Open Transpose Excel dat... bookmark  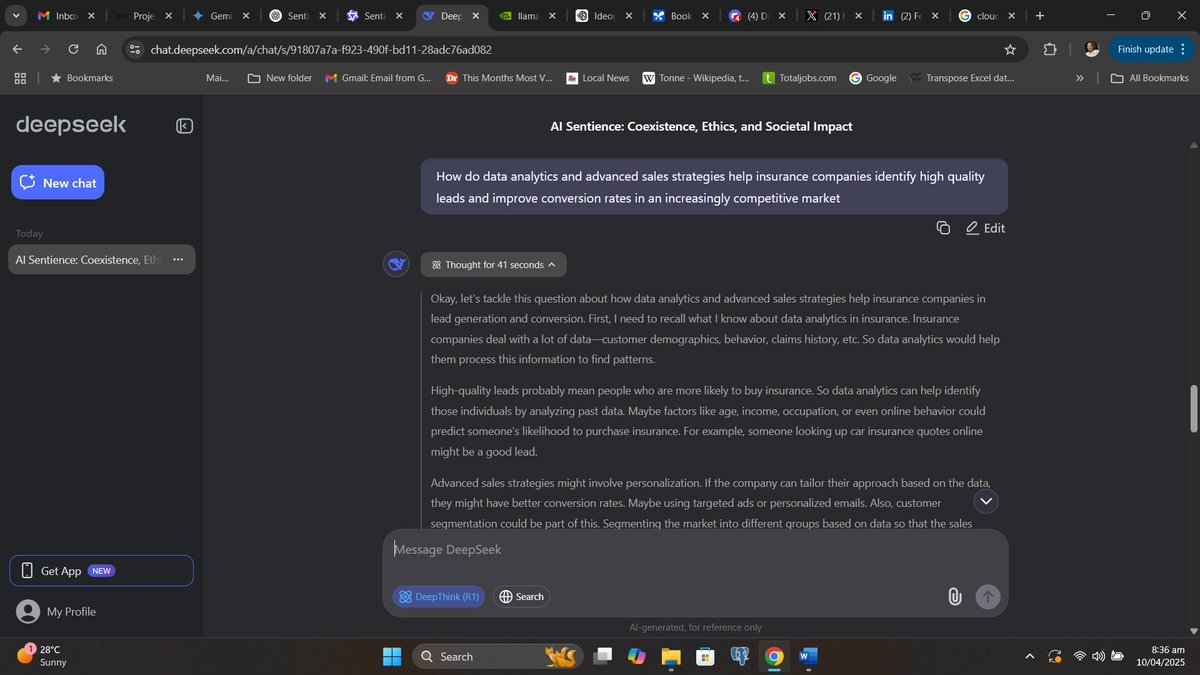[x=962, y=78]
